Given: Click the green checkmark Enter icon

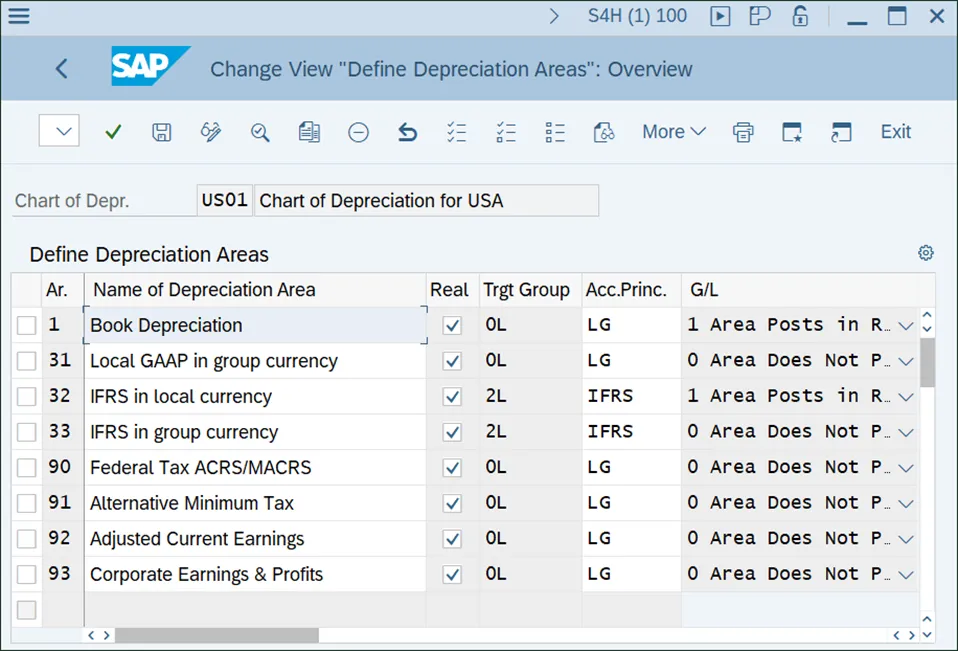Looking at the screenshot, I should click(x=113, y=132).
